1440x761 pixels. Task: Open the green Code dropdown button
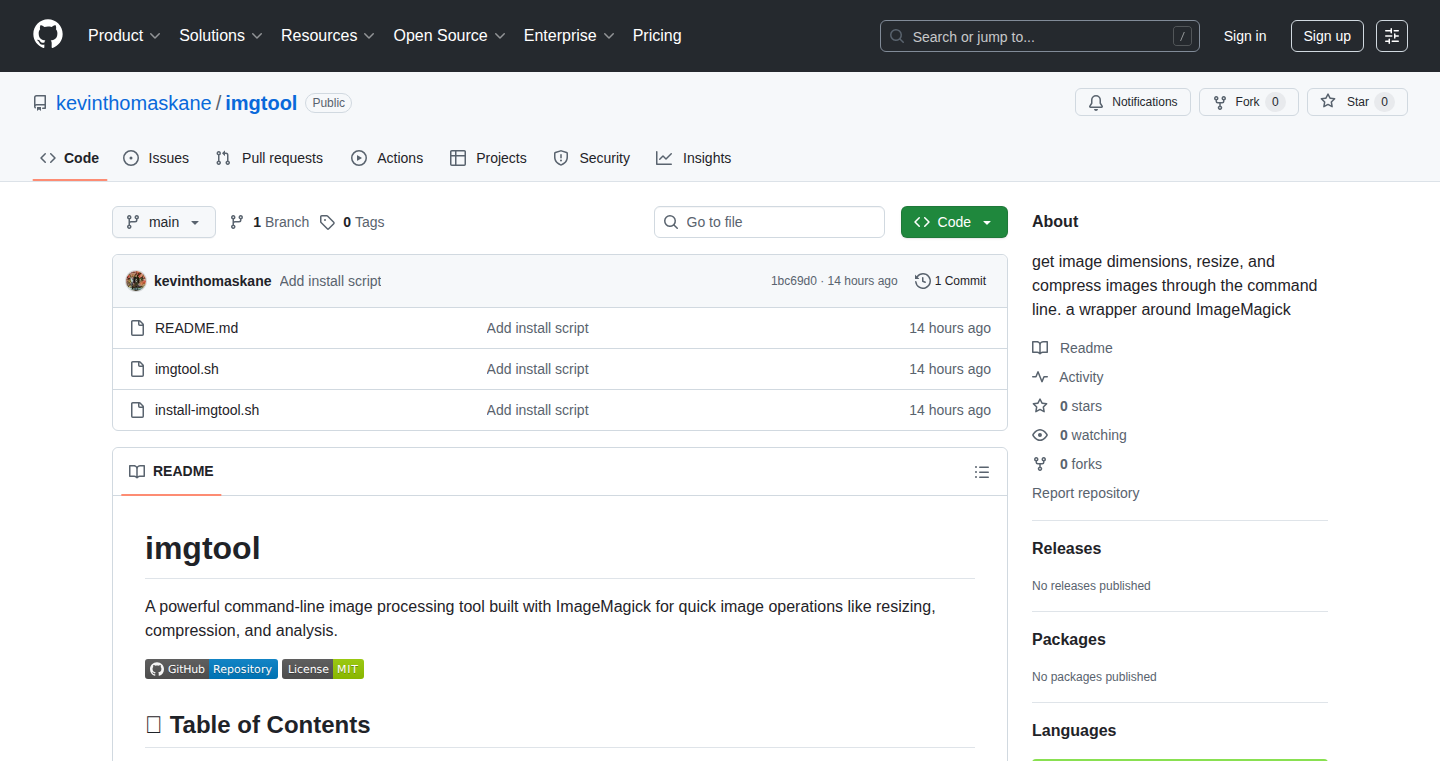(x=954, y=222)
